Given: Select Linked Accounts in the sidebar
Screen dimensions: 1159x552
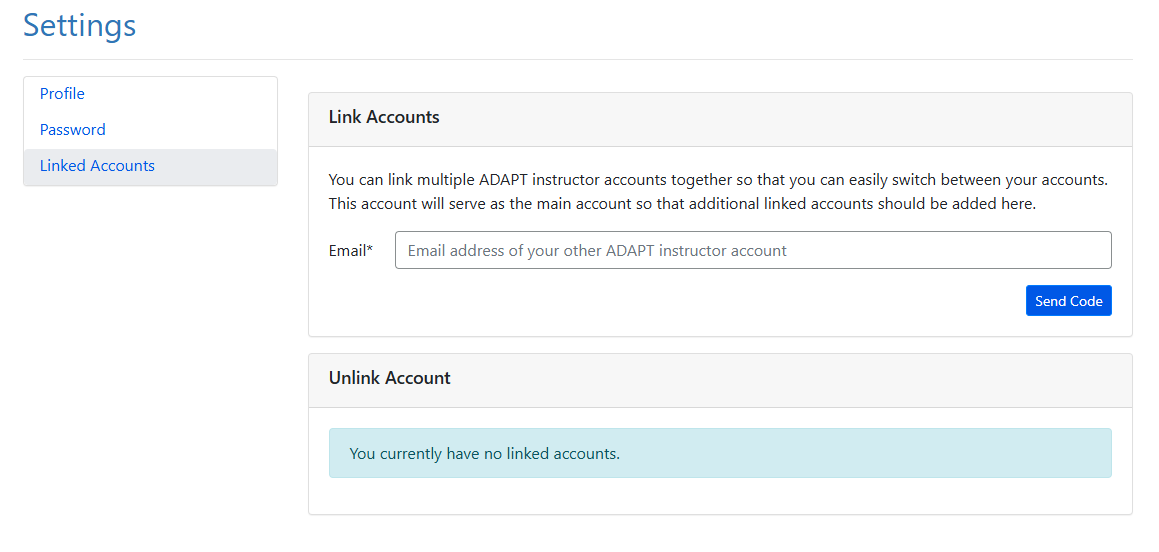Looking at the screenshot, I should [97, 166].
